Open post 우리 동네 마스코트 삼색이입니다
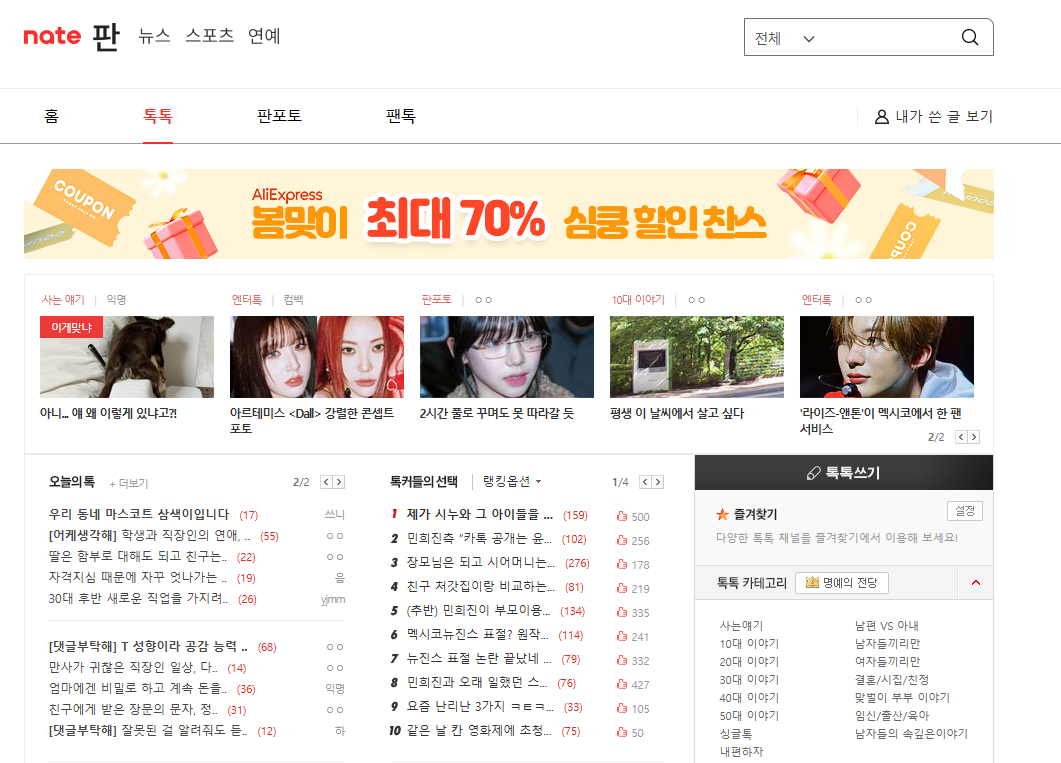 click(x=139, y=514)
